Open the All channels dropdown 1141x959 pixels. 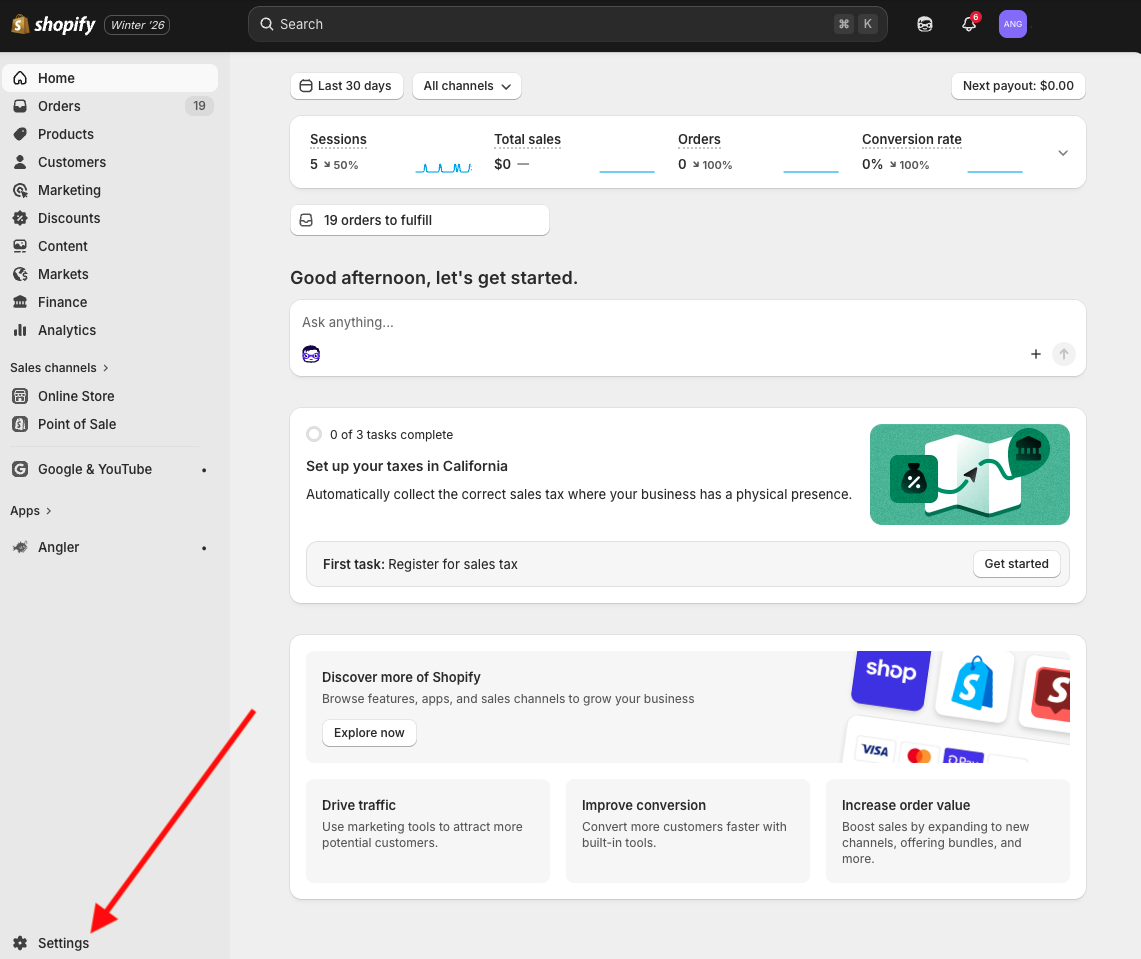coord(466,86)
